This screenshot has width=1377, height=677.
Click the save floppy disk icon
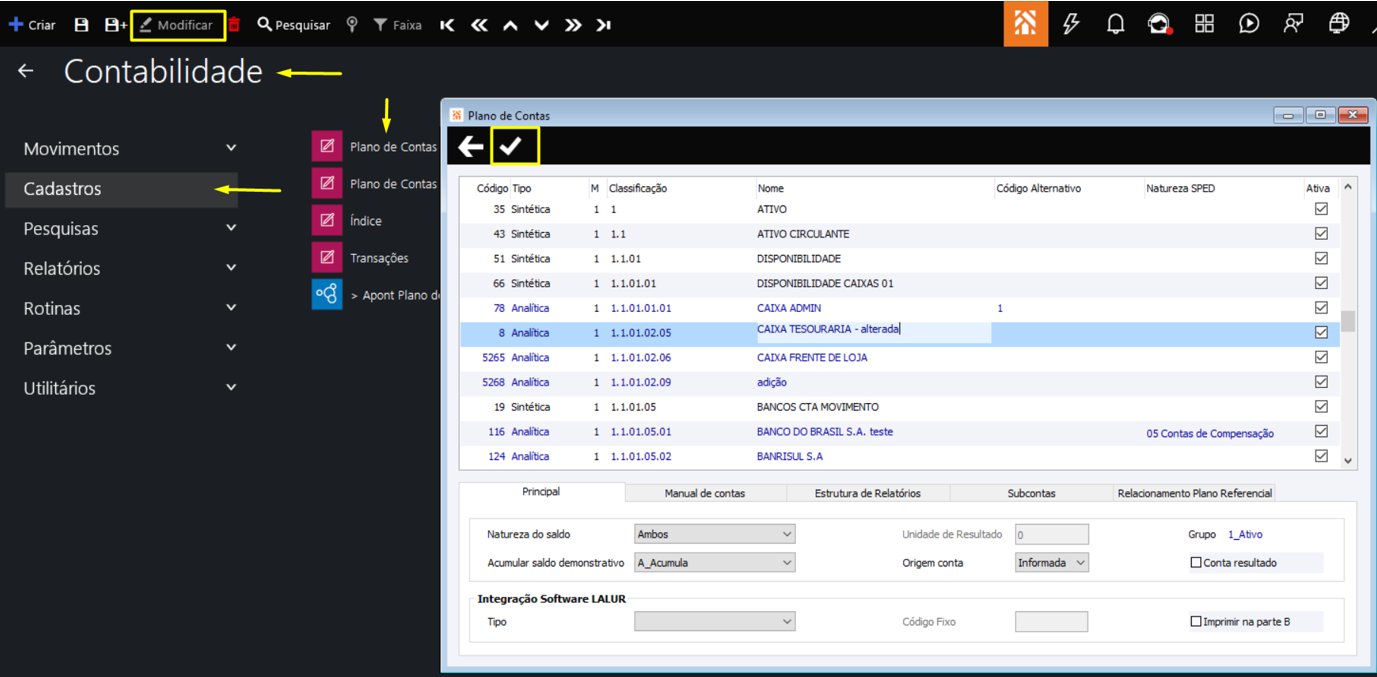(x=82, y=25)
